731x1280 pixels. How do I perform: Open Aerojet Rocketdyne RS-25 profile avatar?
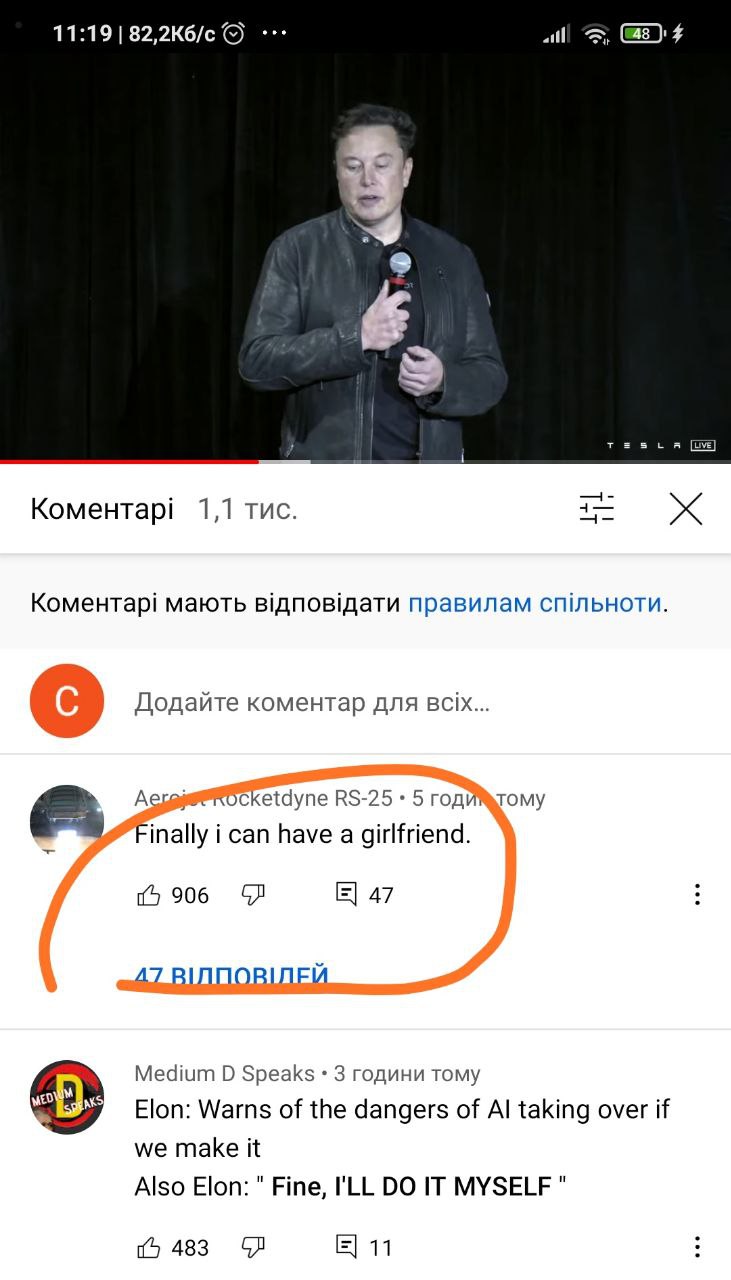pyautogui.click(x=67, y=819)
